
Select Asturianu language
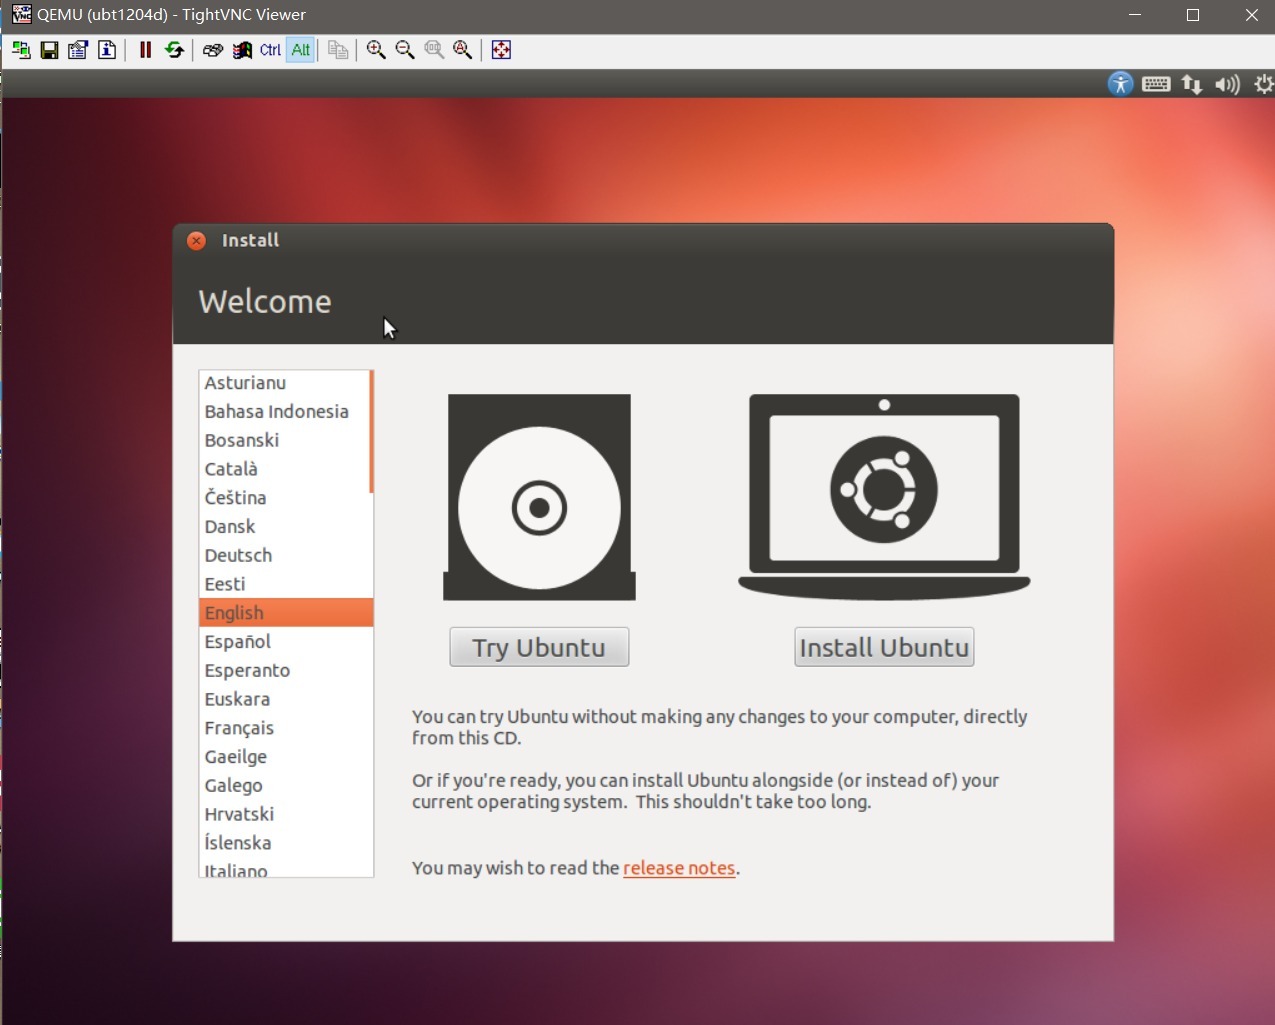click(285, 383)
